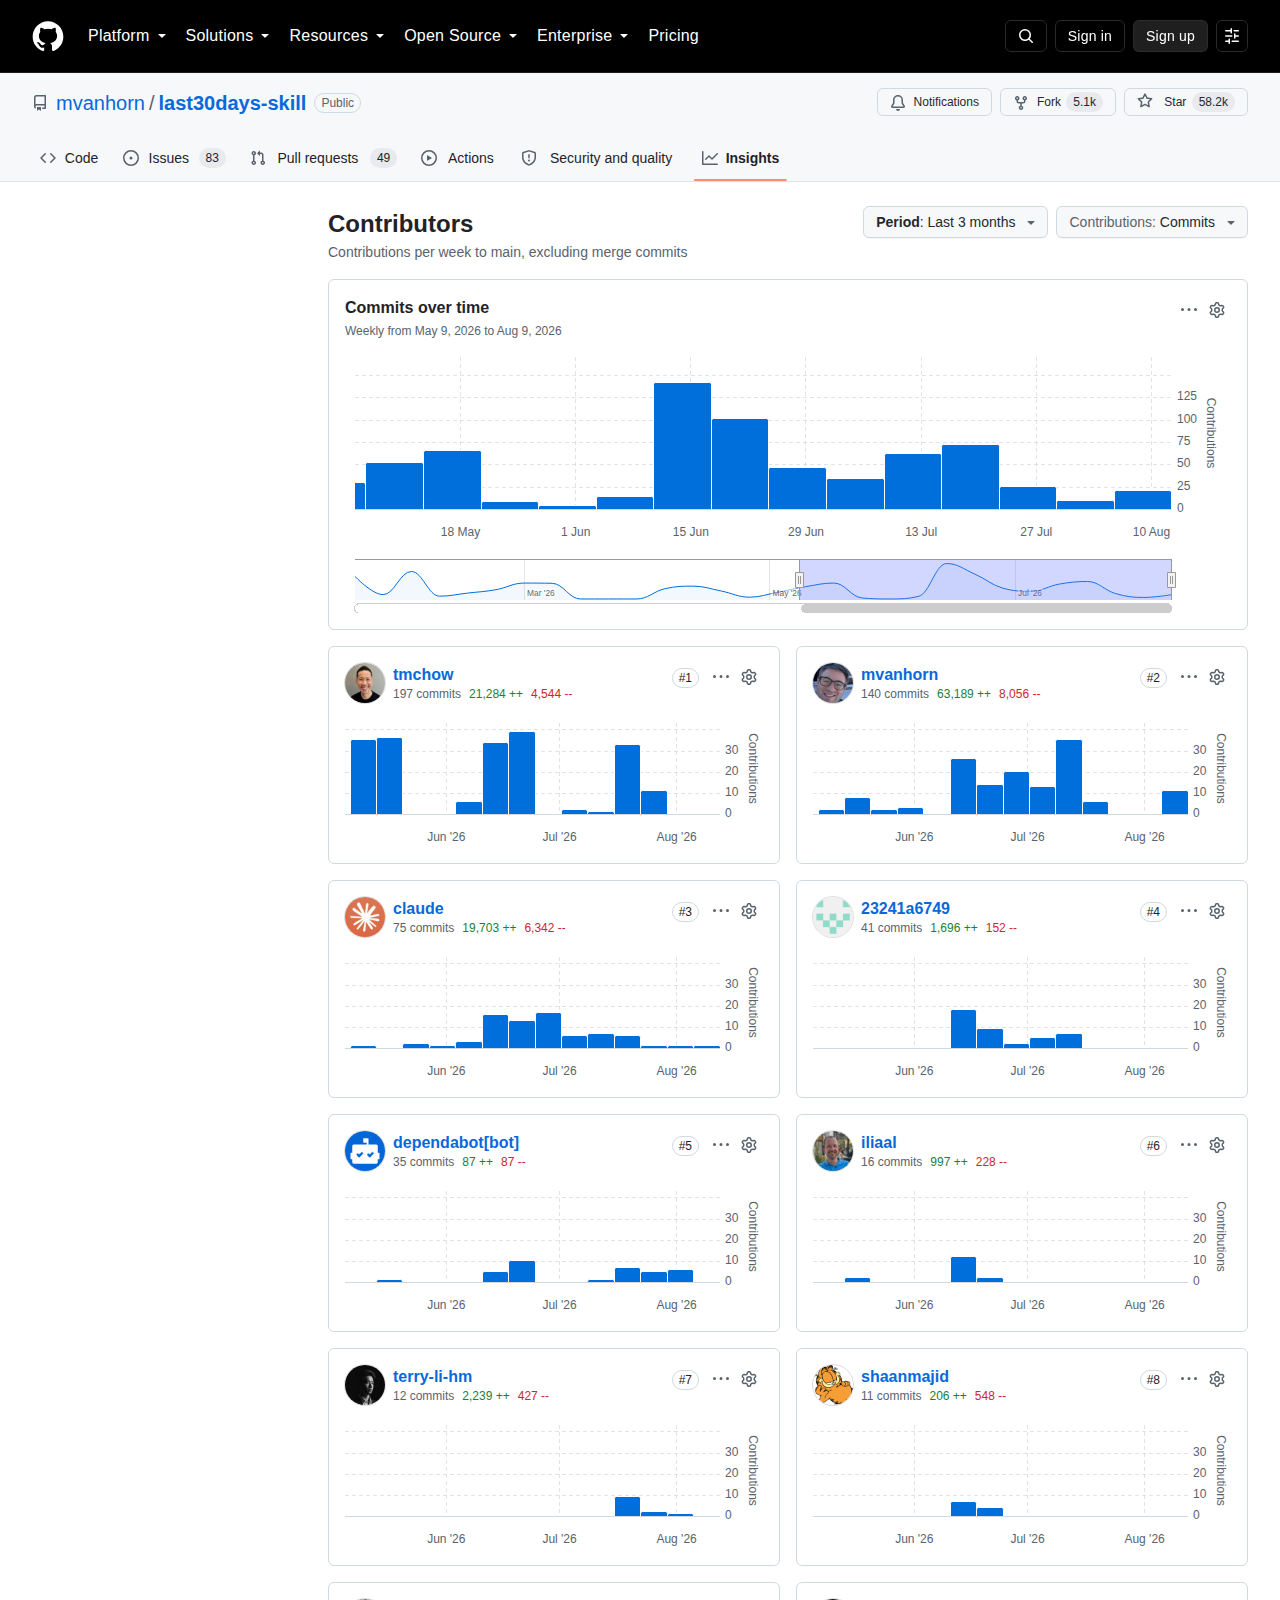Viewport: 1280px width, 1600px height.
Task: Open more options on Commits over time chart
Action: (x=1189, y=310)
